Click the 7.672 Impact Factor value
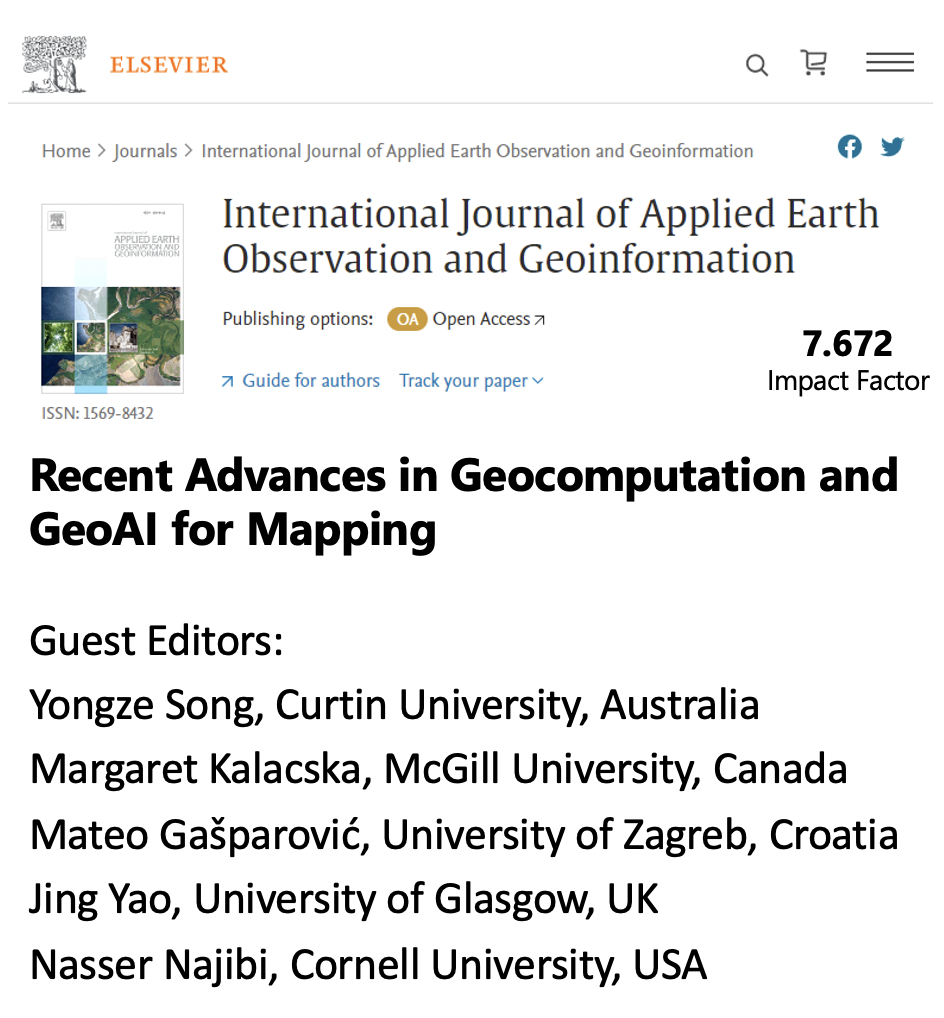Screen dimensions: 944x1018 click(847, 344)
